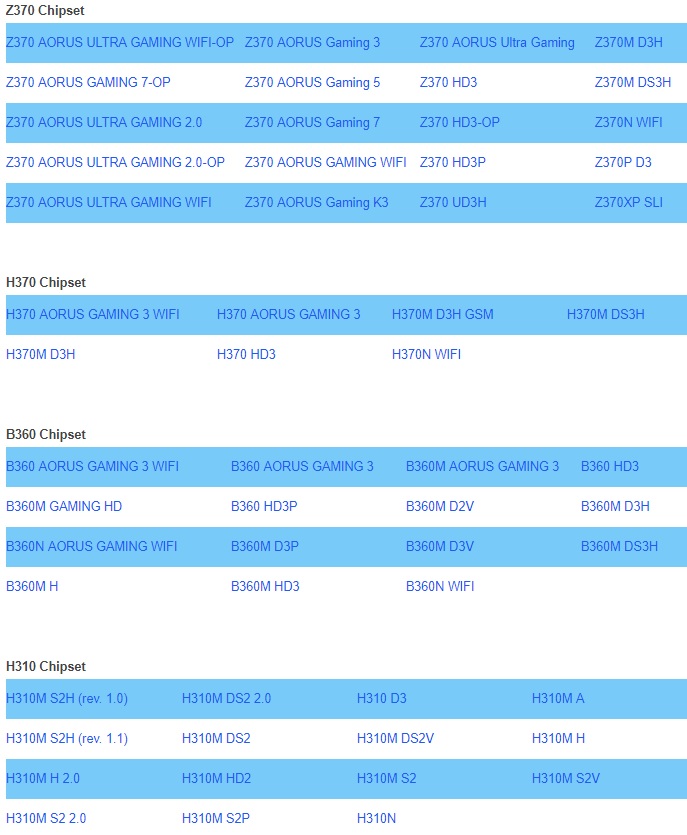
Task: Open Z370 AORUS ULTRA GAMING WIFI-OP link
Action: 120,43
